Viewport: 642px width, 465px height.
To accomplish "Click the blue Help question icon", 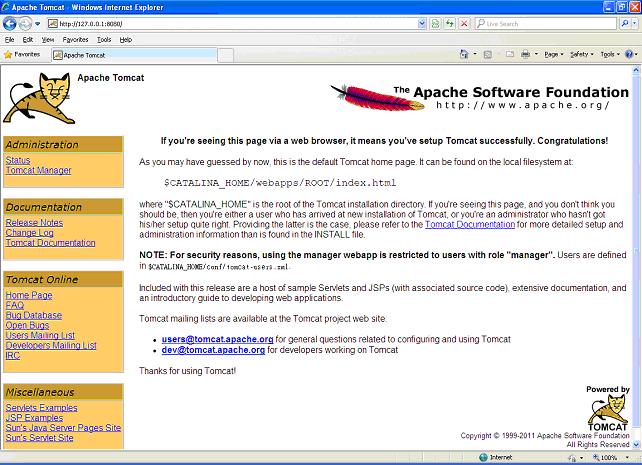I will [x=629, y=54].
